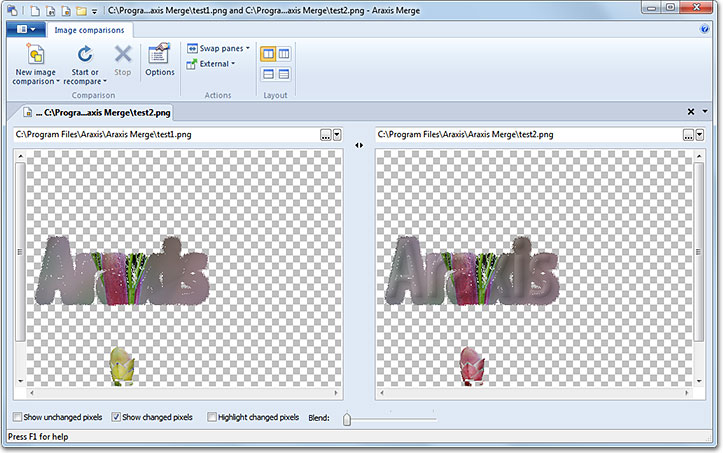Viewport: 723px width, 453px height.
Task: Click right pane horizontal scrollbar
Action: tap(534, 393)
